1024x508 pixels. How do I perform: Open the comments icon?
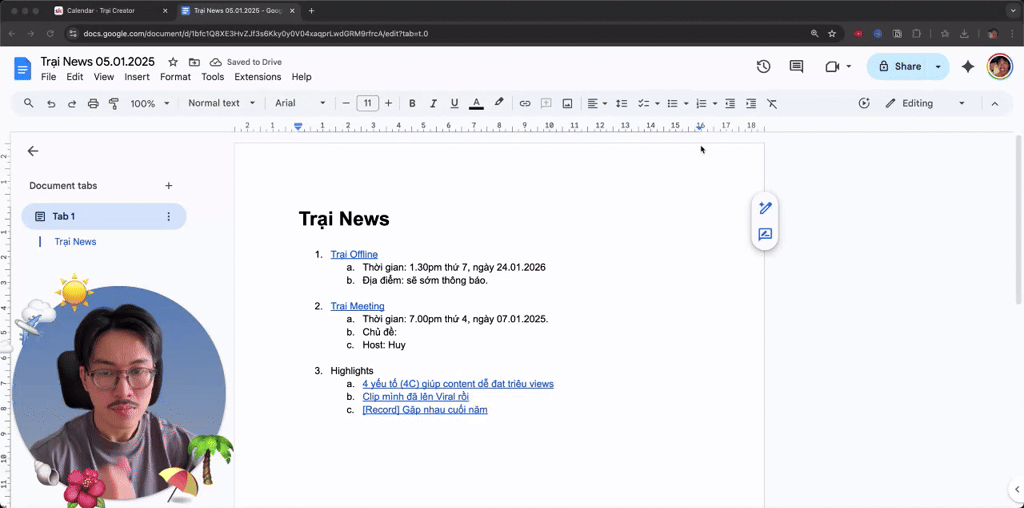coord(796,66)
